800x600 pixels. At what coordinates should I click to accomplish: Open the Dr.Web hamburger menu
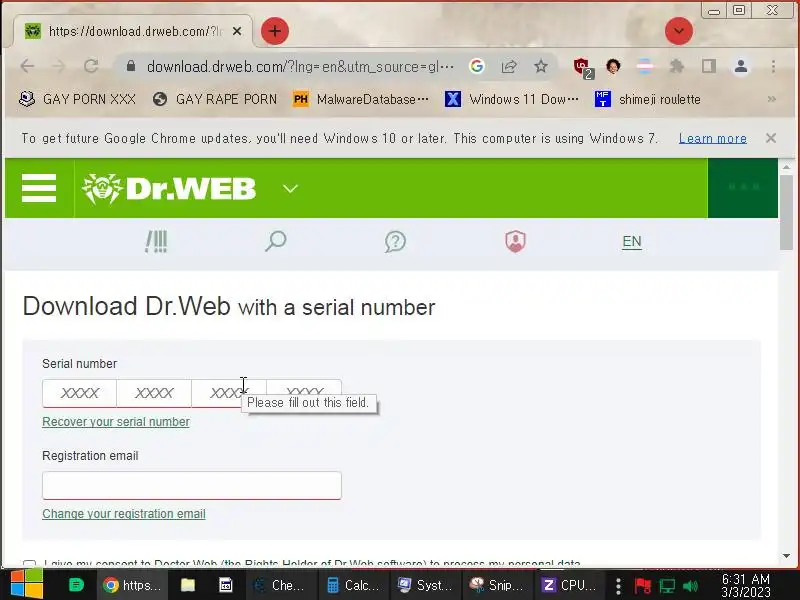pos(39,188)
